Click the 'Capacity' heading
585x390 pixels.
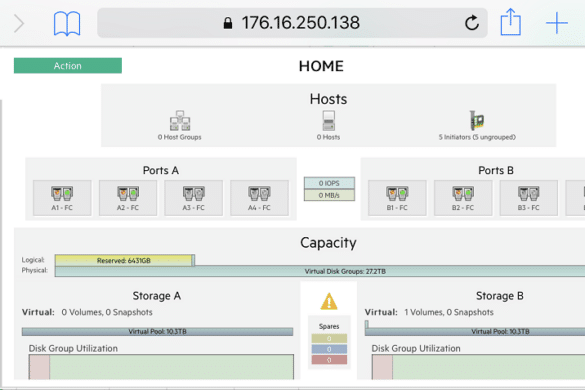[328, 243]
